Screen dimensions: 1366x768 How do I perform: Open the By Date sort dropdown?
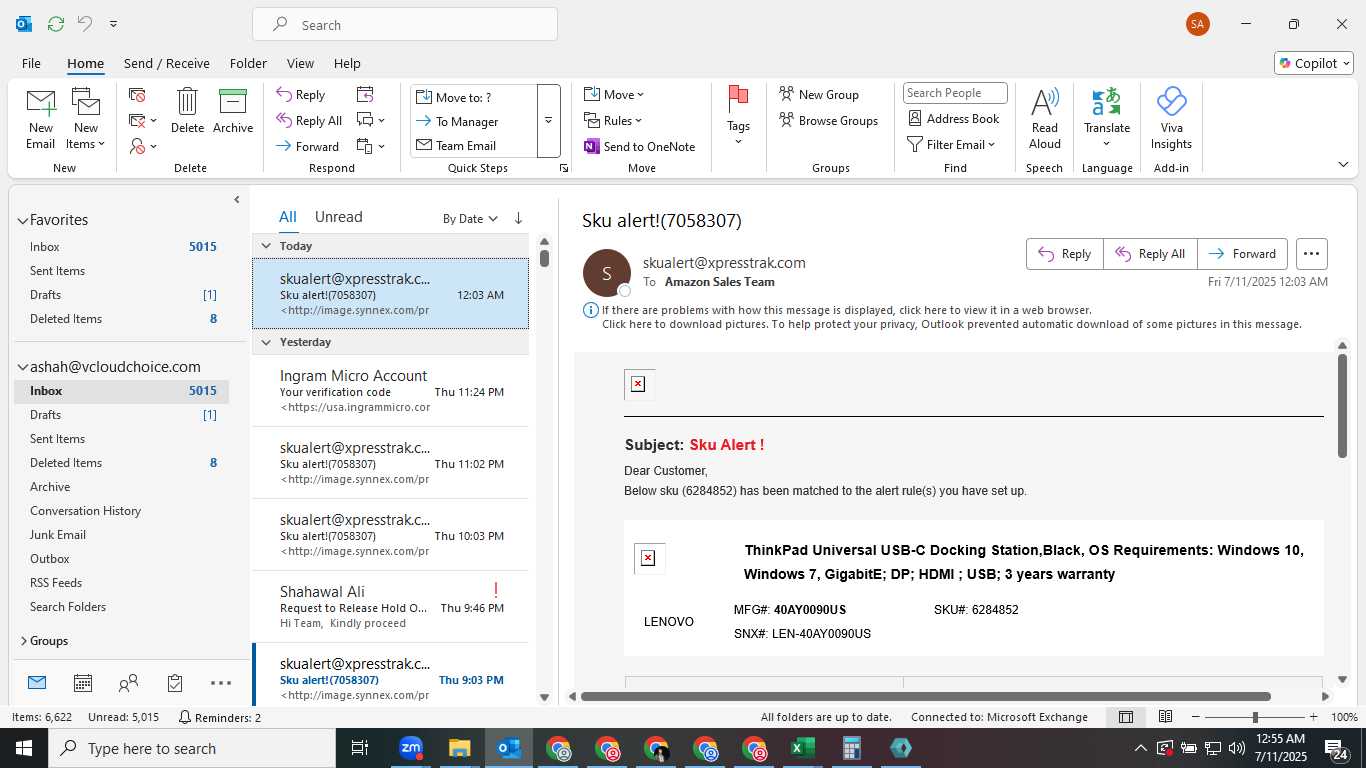470,218
